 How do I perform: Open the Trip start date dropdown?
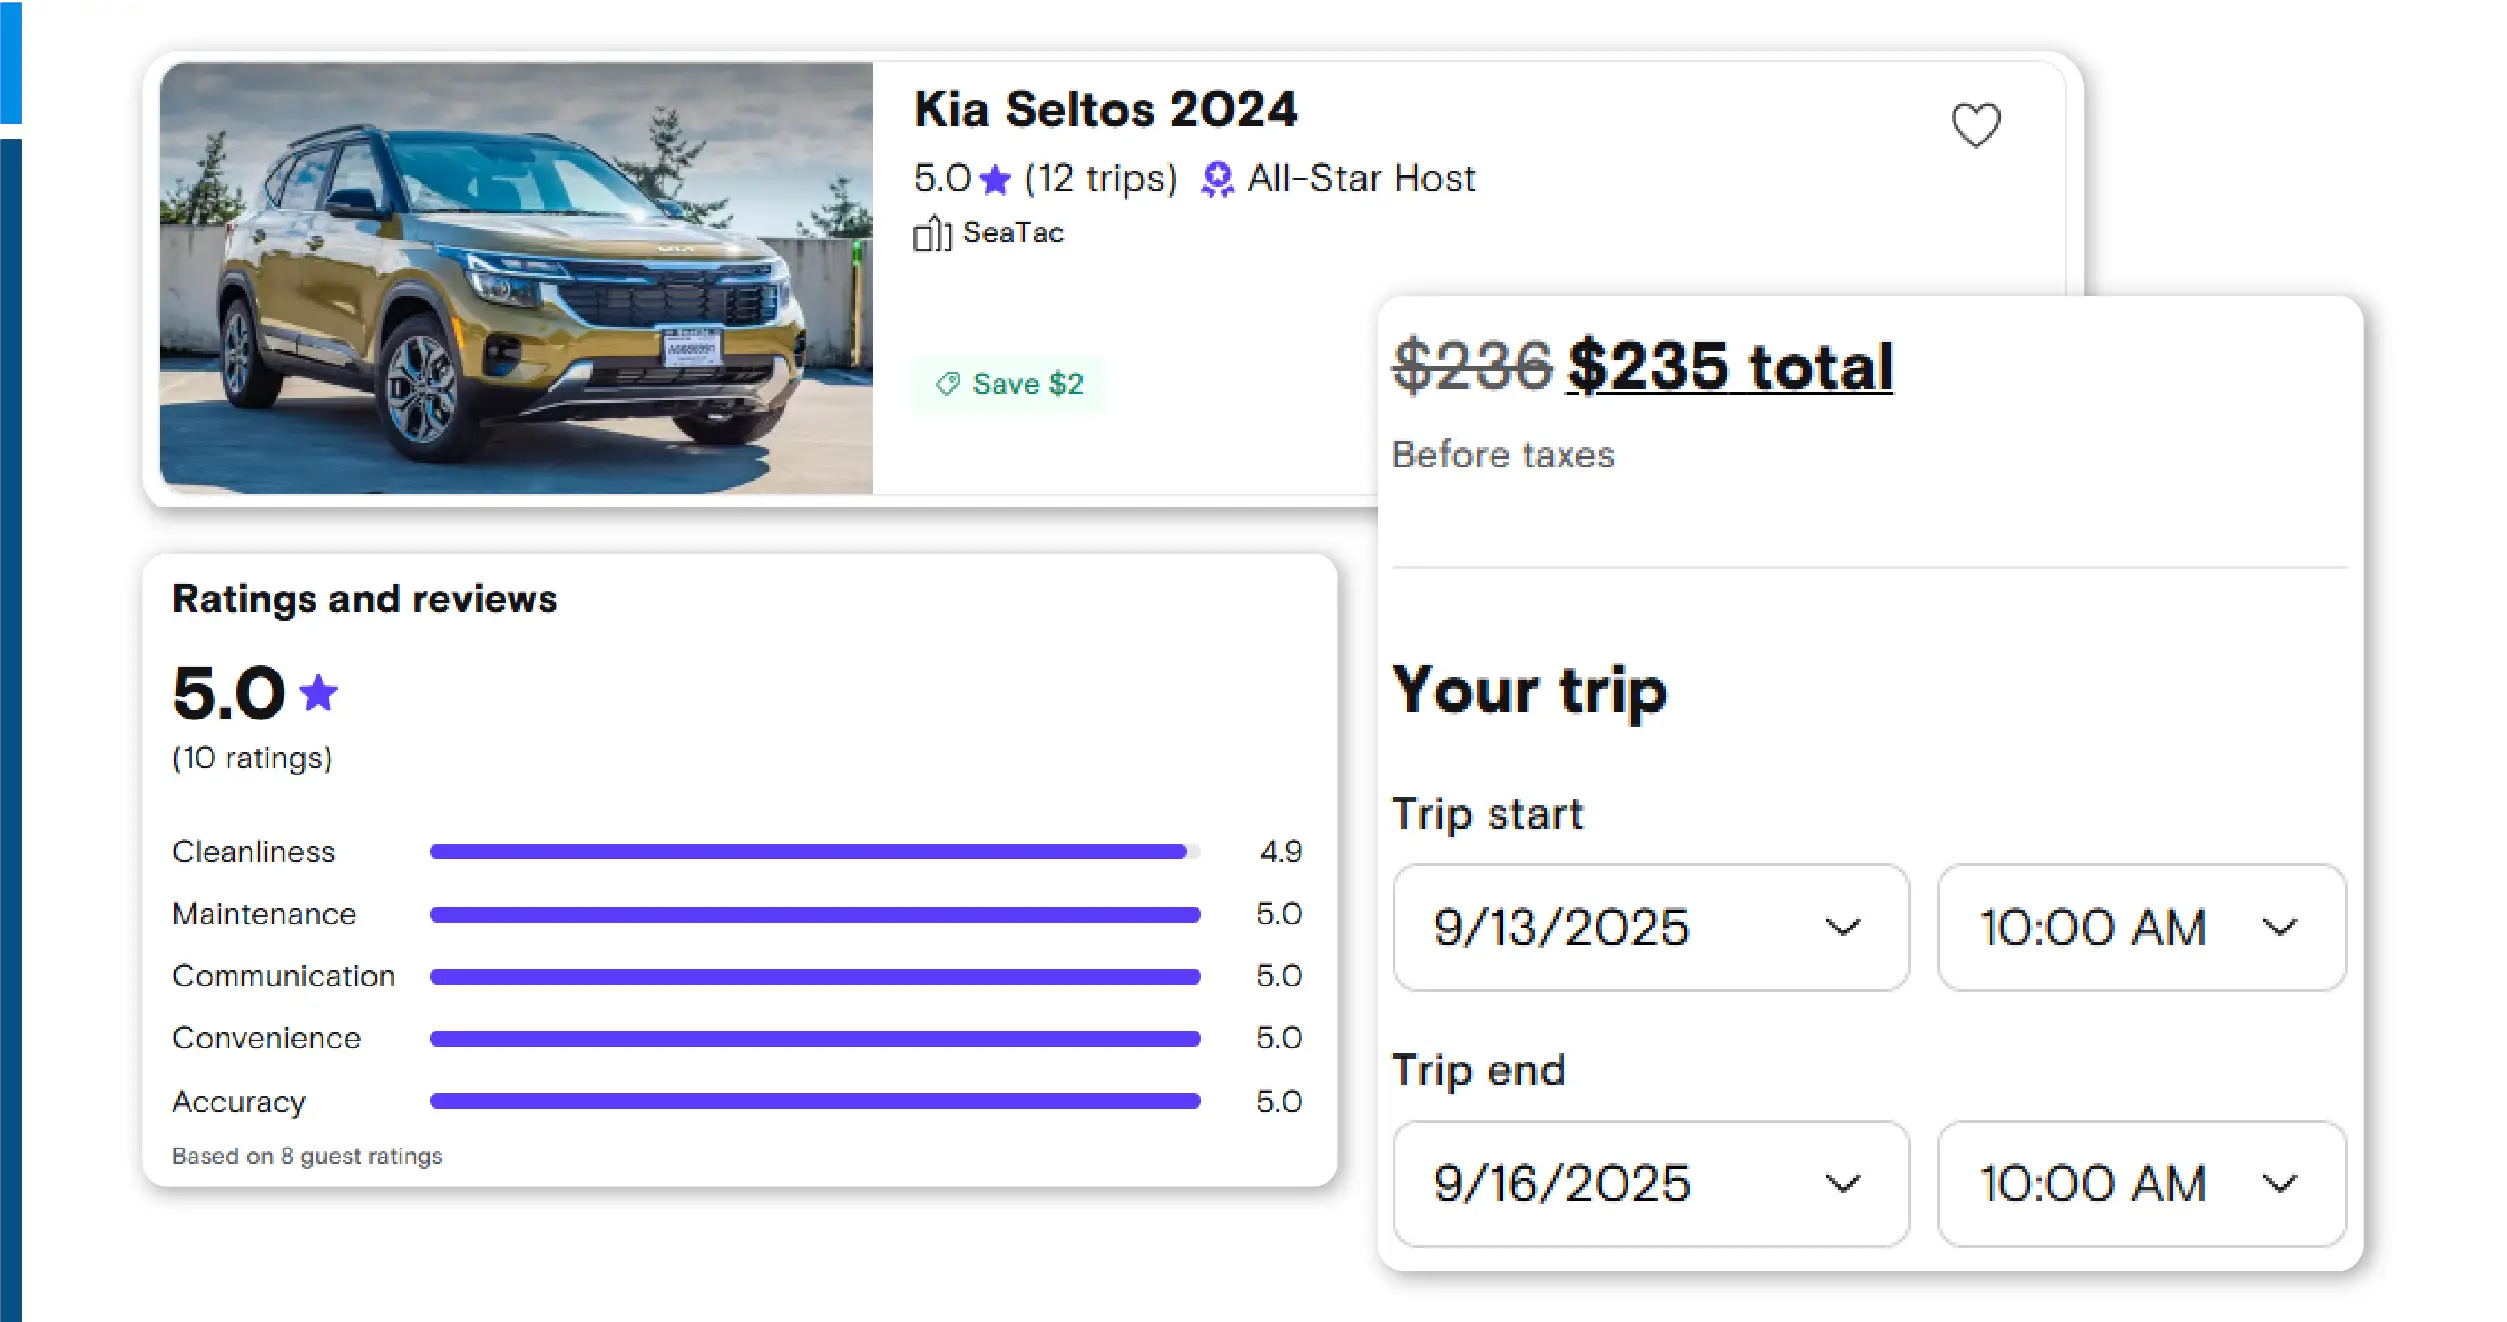click(1650, 927)
